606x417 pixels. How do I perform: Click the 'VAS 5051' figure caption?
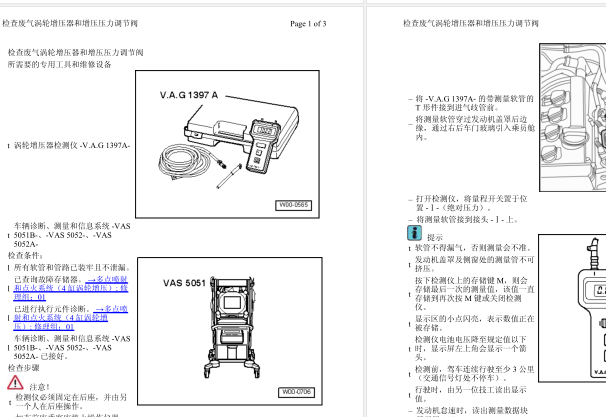pos(184,283)
